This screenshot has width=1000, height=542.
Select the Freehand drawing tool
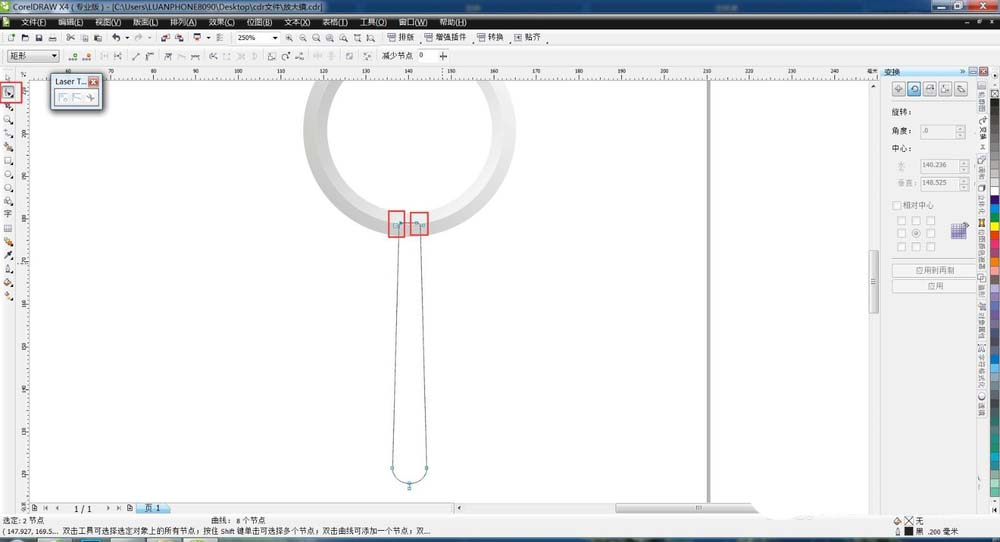click(x=8, y=134)
